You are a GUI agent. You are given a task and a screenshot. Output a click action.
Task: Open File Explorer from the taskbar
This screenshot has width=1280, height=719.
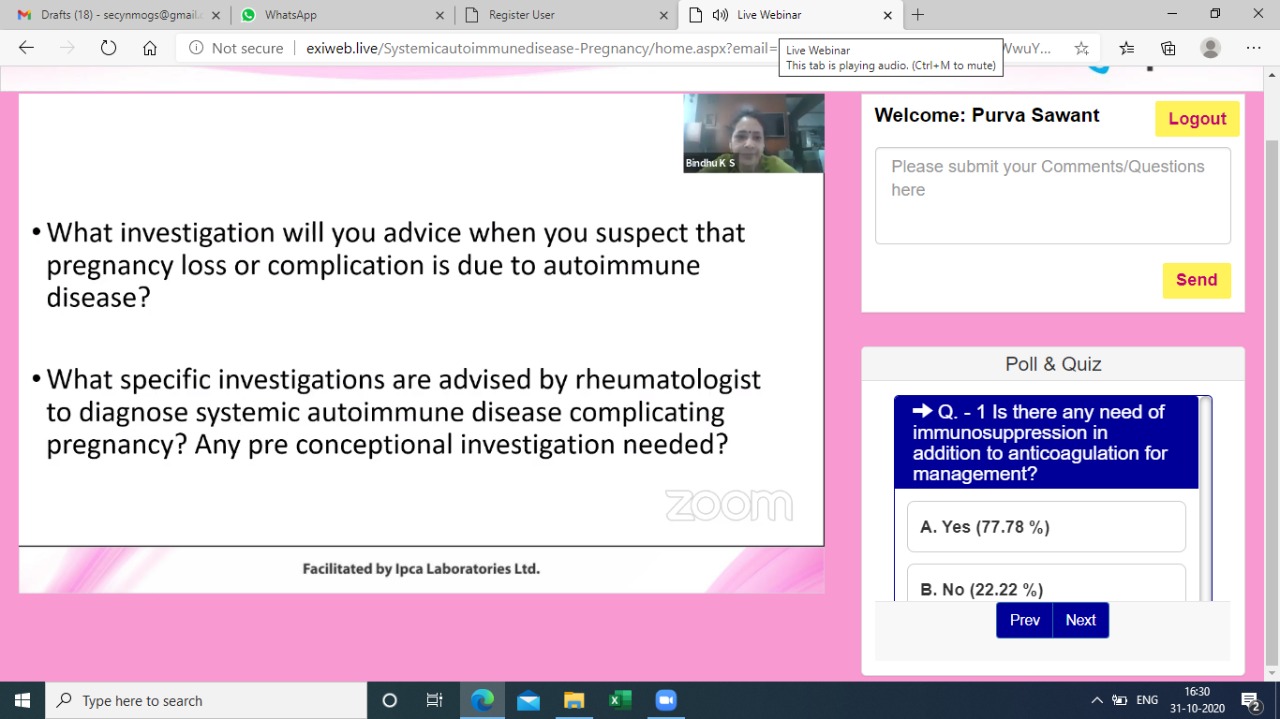click(574, 700)
